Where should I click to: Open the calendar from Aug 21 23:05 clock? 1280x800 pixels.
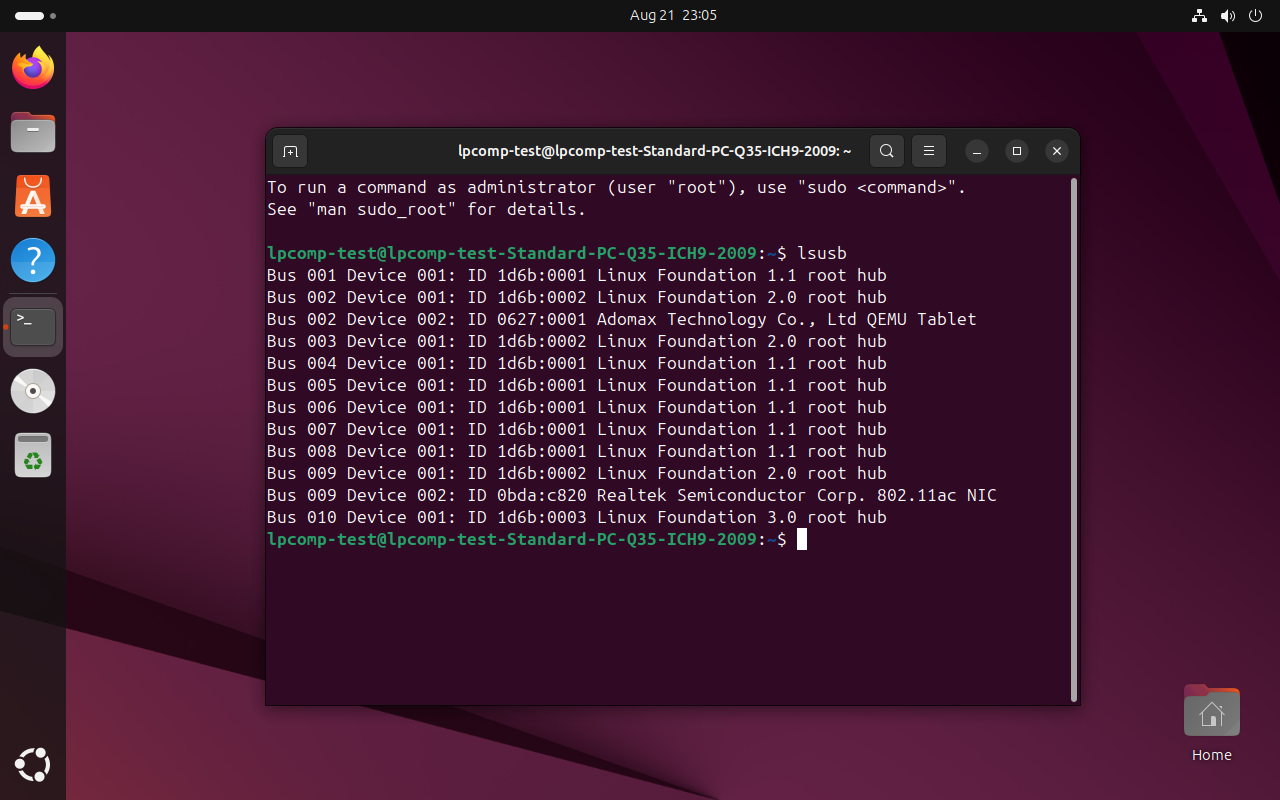673,16
